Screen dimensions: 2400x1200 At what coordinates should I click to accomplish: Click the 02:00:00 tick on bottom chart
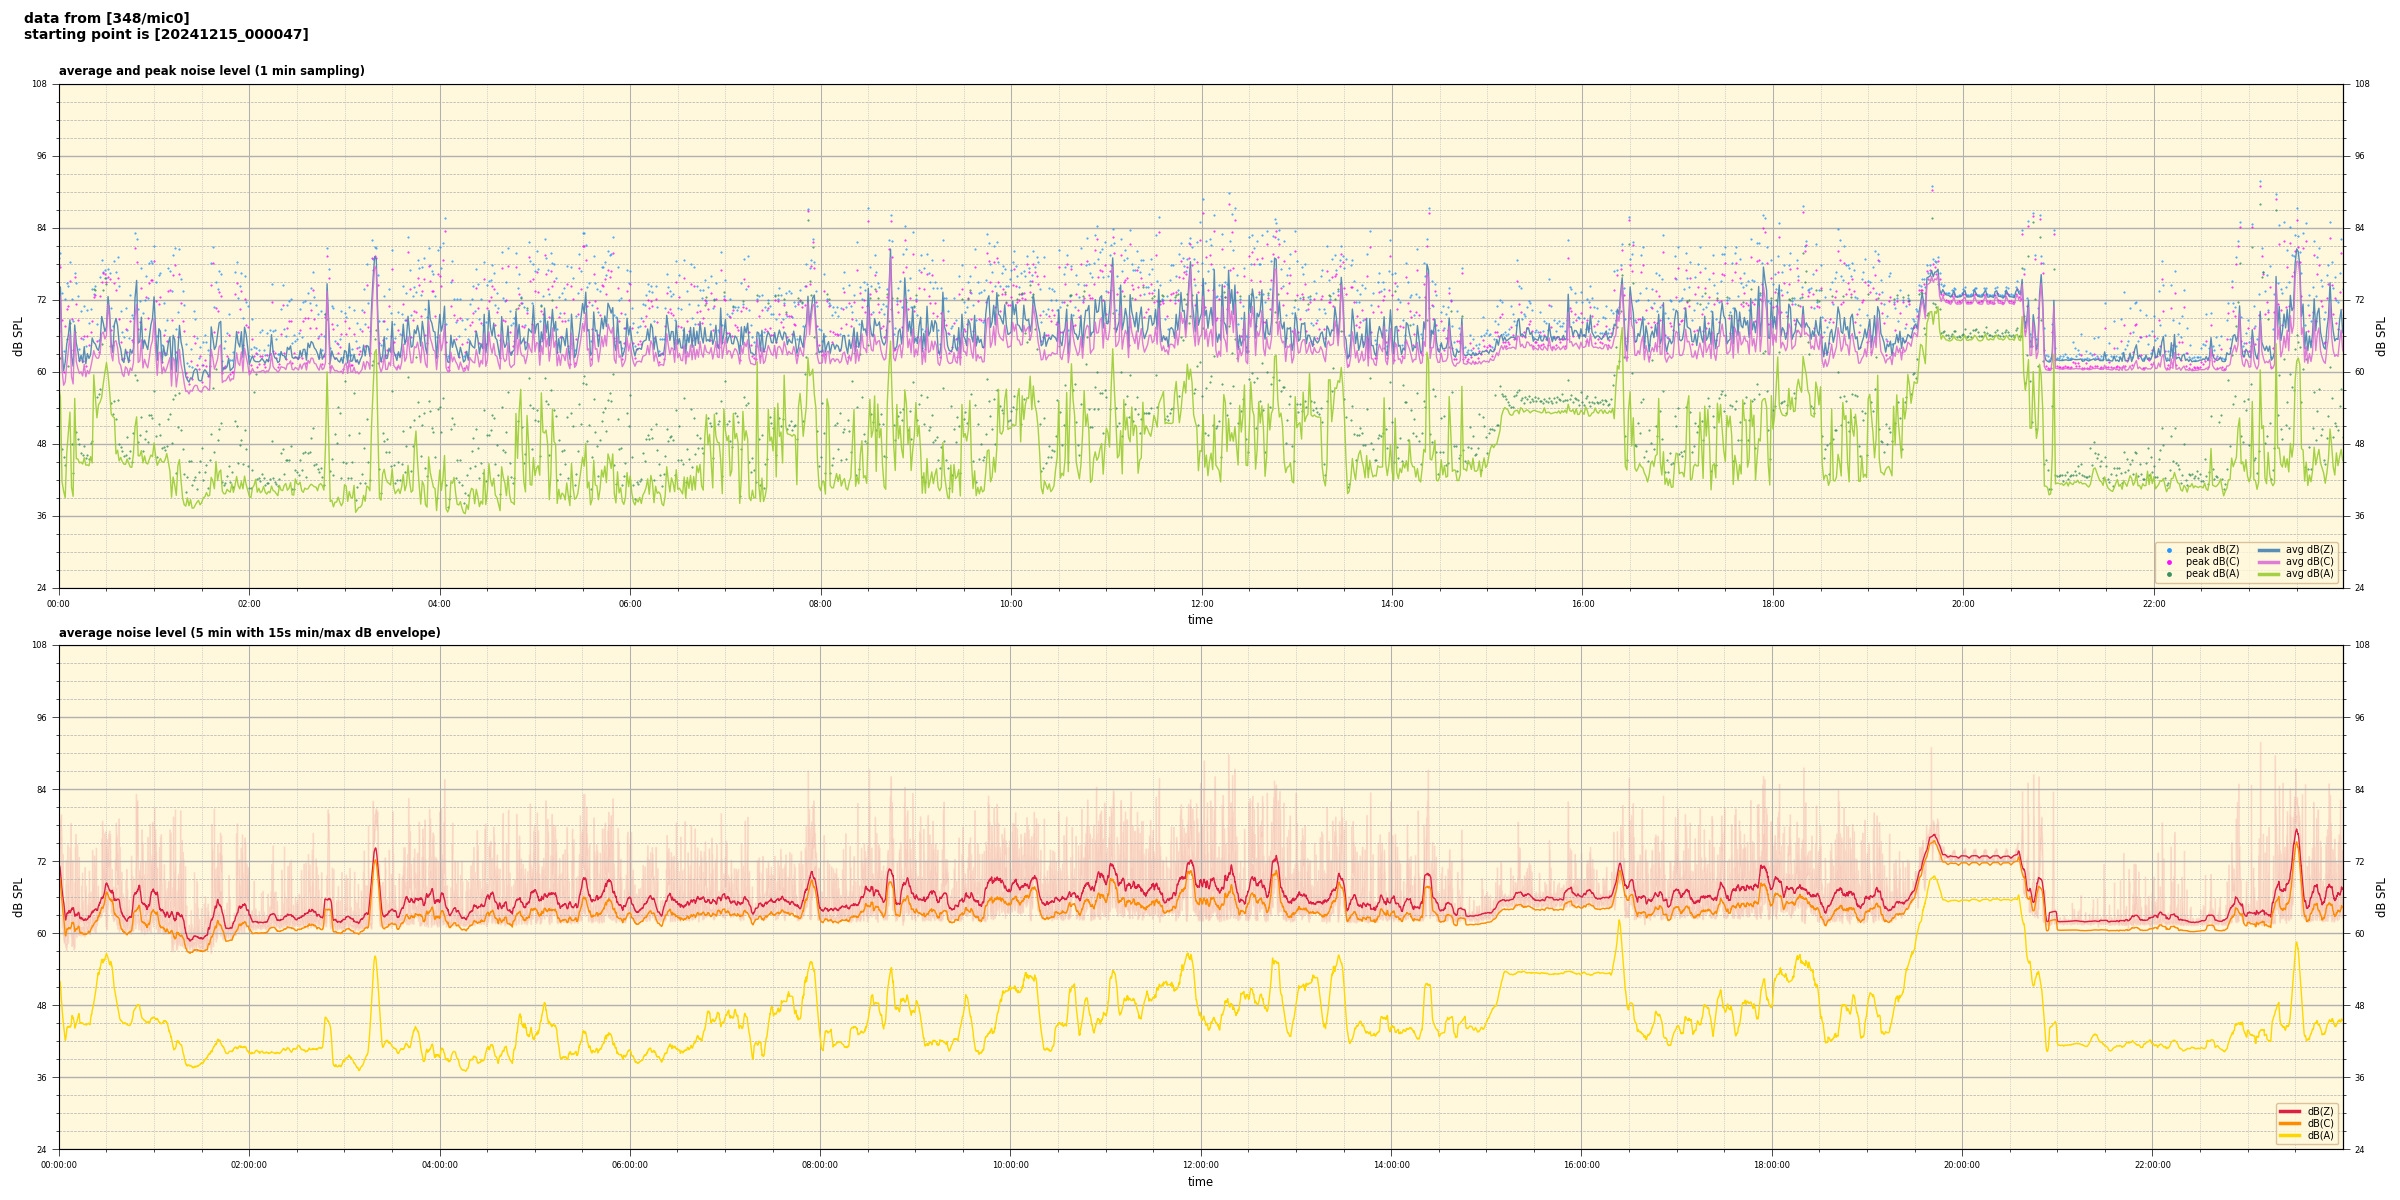(249, 1165)
